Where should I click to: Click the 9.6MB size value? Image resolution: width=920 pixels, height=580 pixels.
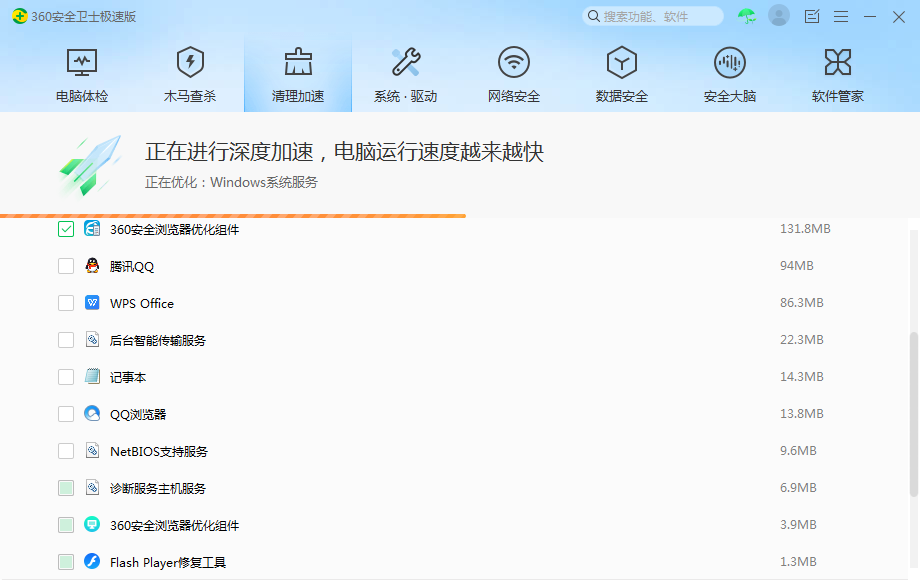click(798, 450)
